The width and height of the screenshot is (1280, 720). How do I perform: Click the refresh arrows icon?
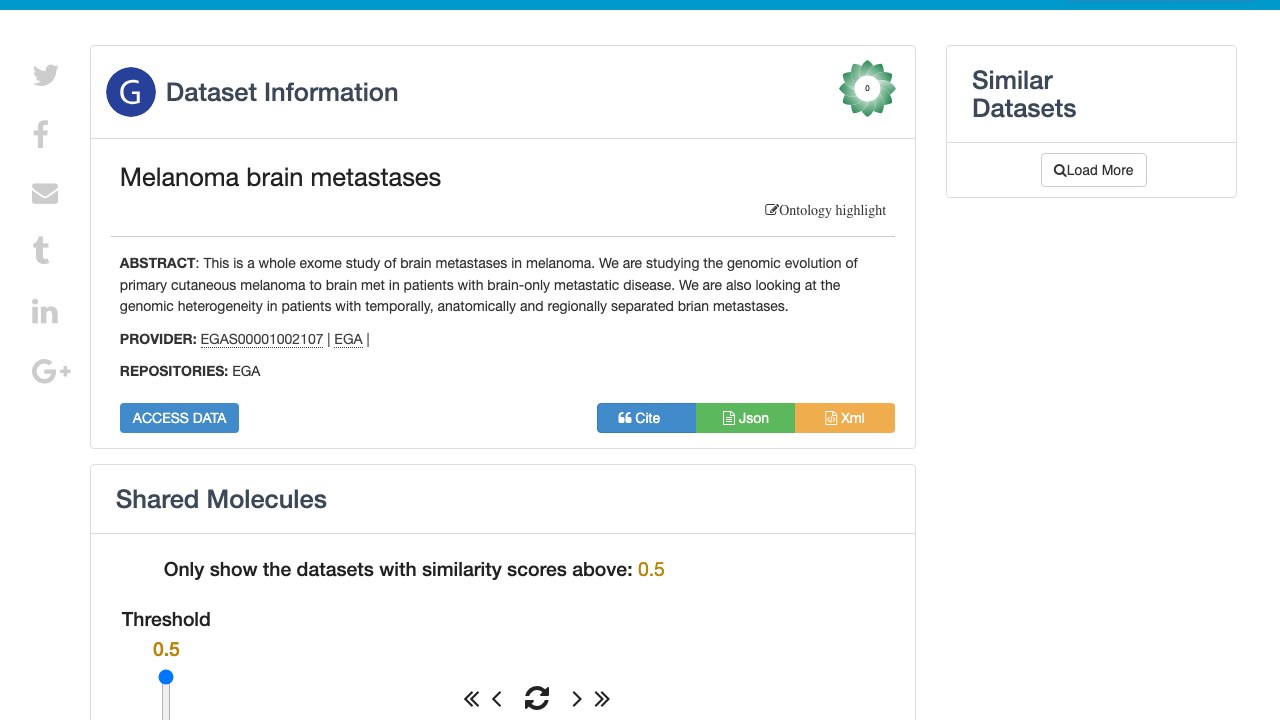(x=537, y=698)
